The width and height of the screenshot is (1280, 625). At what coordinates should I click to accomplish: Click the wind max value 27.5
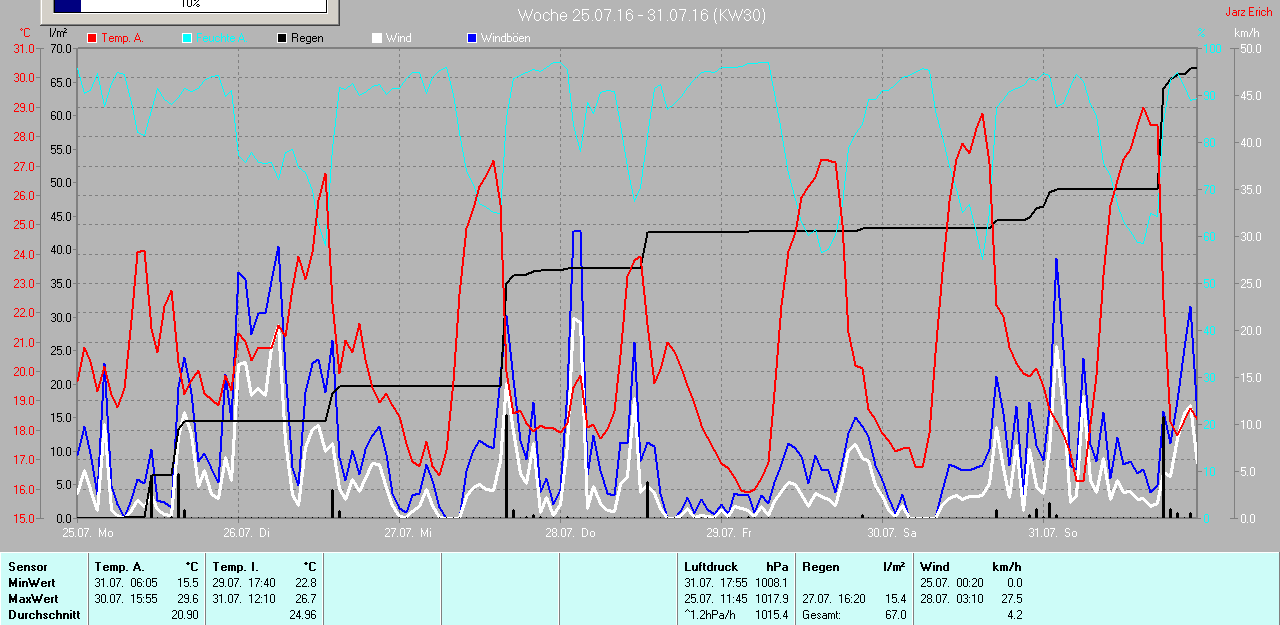click(1010, 599)
